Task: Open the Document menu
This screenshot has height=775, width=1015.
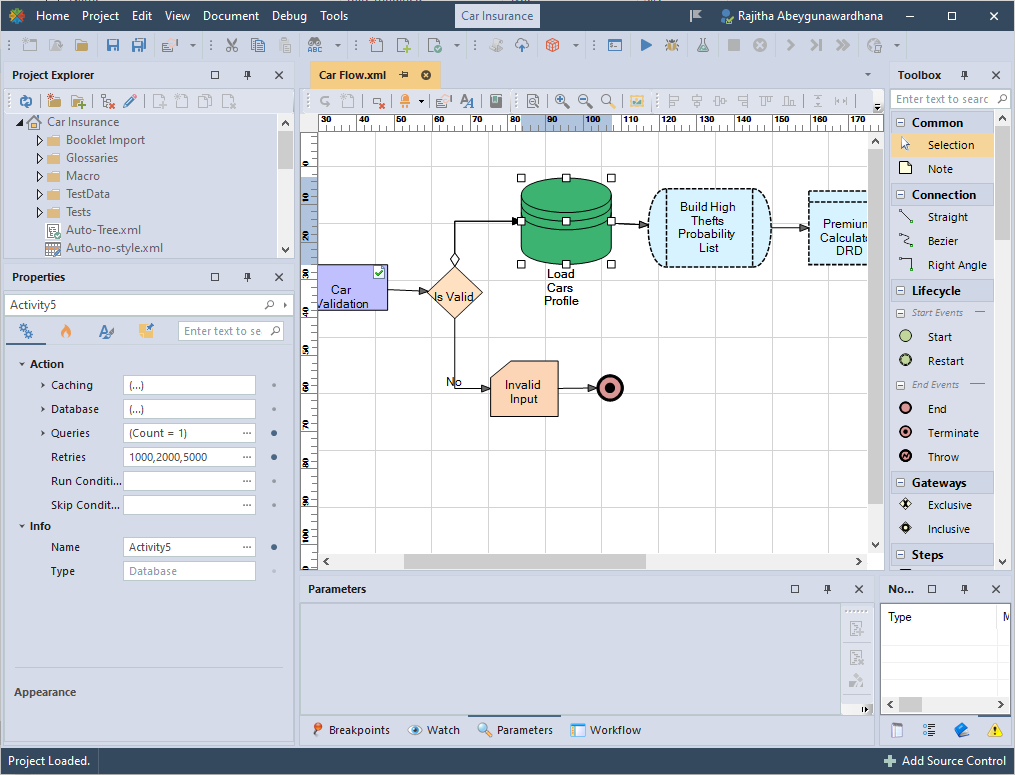Action: click(231, 16)
